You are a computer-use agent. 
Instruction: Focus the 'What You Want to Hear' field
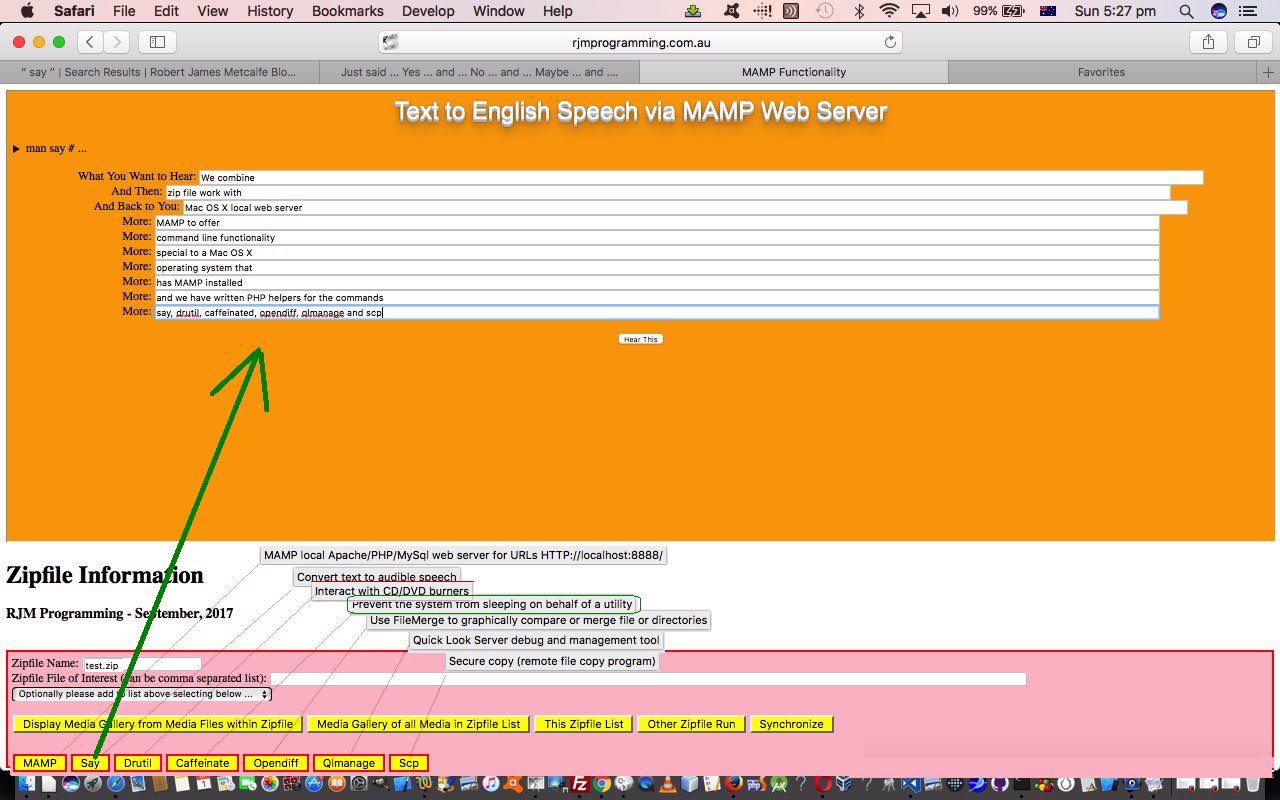click(701, 178)
